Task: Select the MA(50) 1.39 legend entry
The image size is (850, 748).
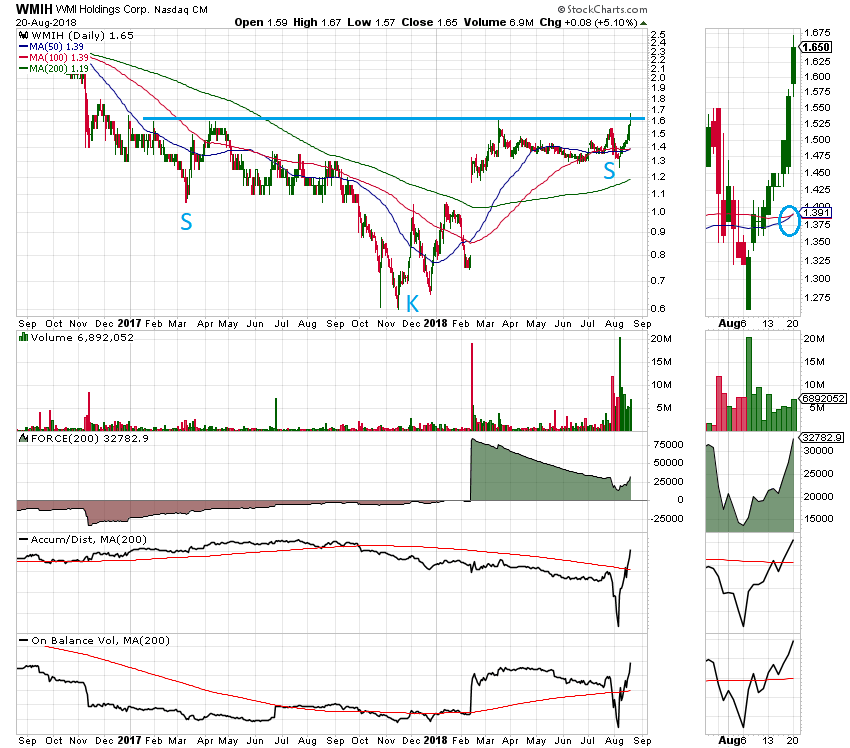Action: pos(51,47)
